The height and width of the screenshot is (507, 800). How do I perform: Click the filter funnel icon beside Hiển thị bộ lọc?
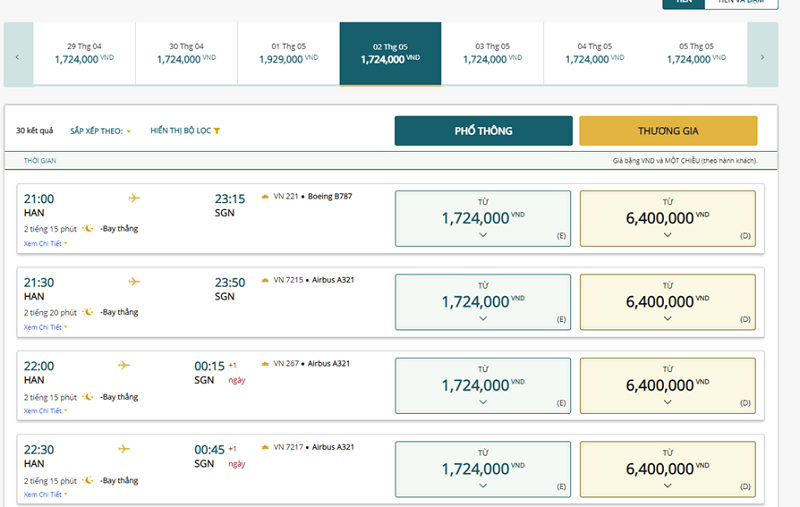[x=217, y=131]
